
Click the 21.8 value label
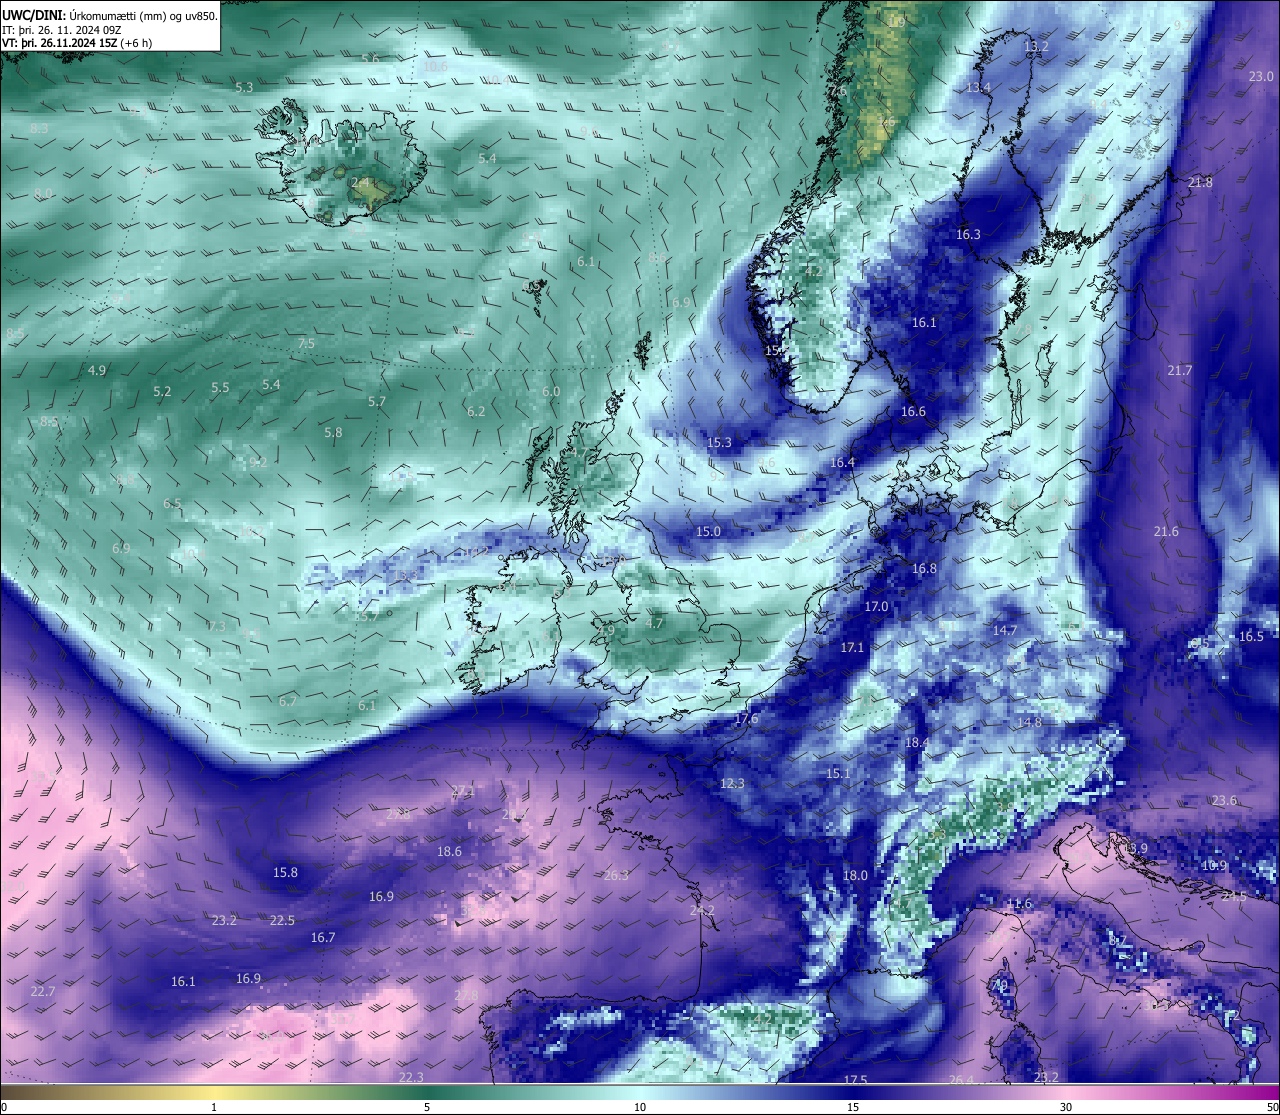1200,182
